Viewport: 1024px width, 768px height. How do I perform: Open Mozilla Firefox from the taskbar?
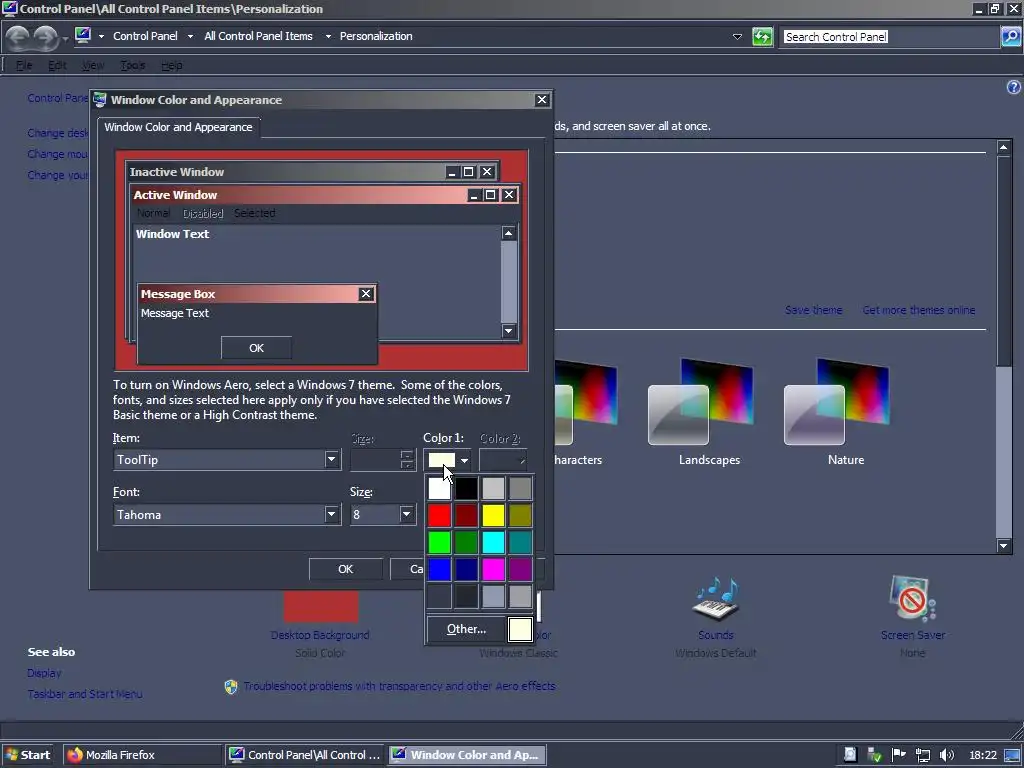click(x=142, y=755)
